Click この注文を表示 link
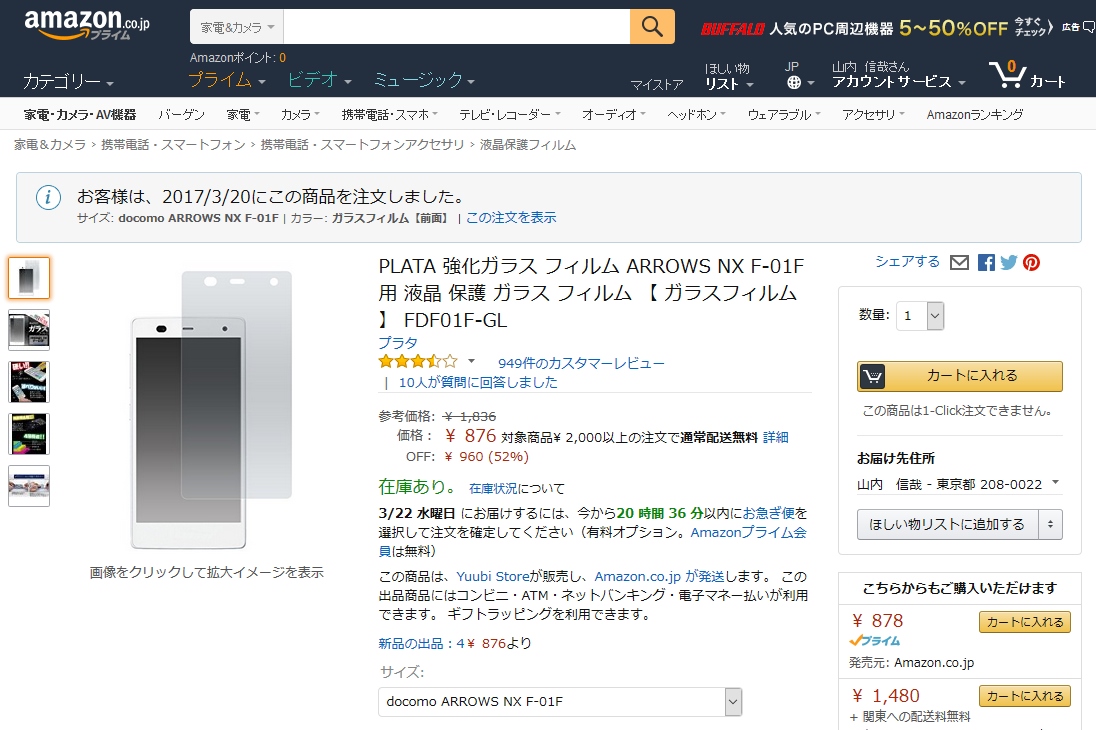Viewport: 1096px width, 730px height. coord(511,217)
